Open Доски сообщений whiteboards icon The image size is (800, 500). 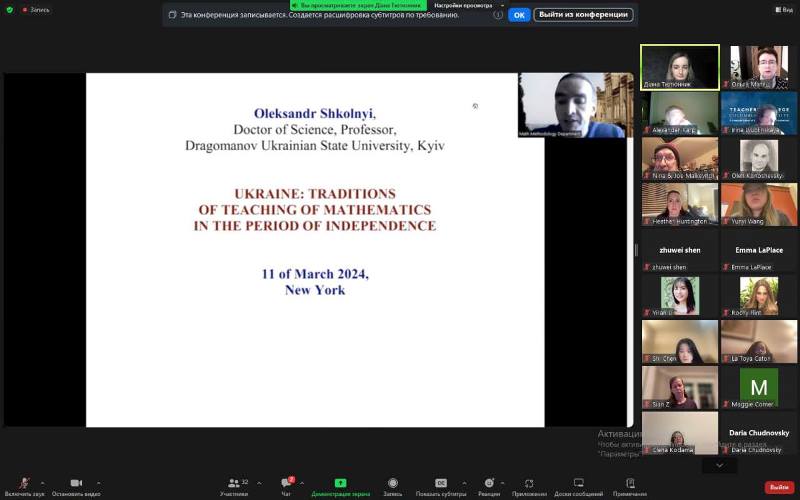coord(578,483)
